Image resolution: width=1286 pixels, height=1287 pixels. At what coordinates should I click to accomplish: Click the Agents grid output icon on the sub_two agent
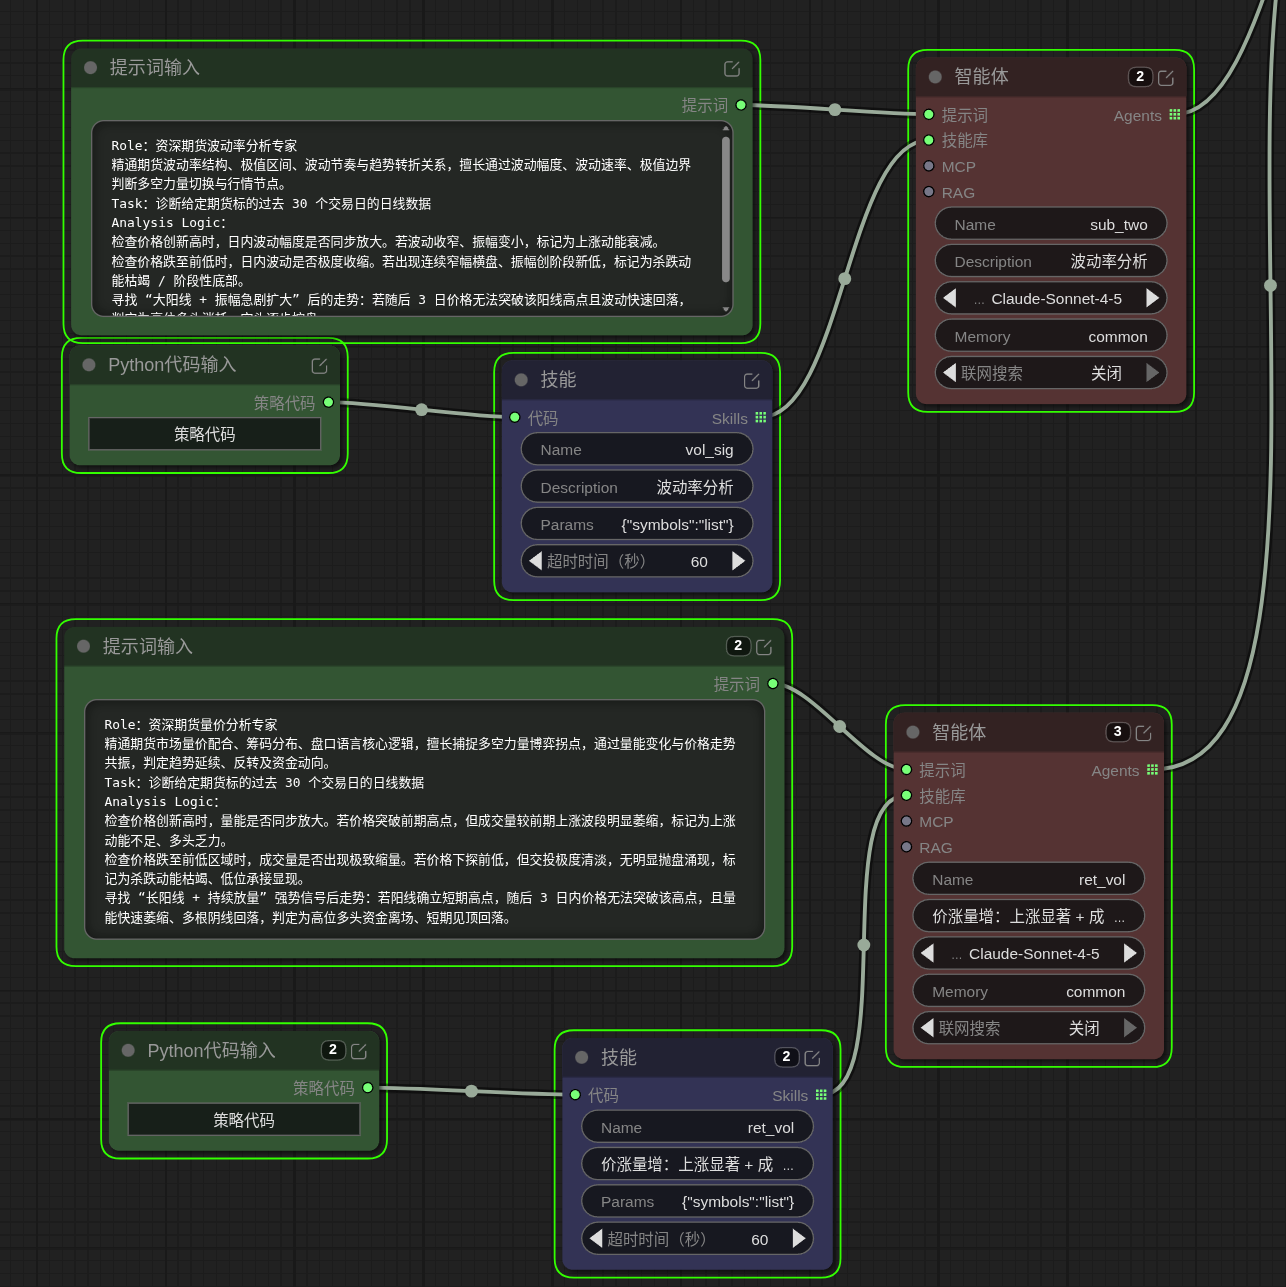coord(1174,115)
